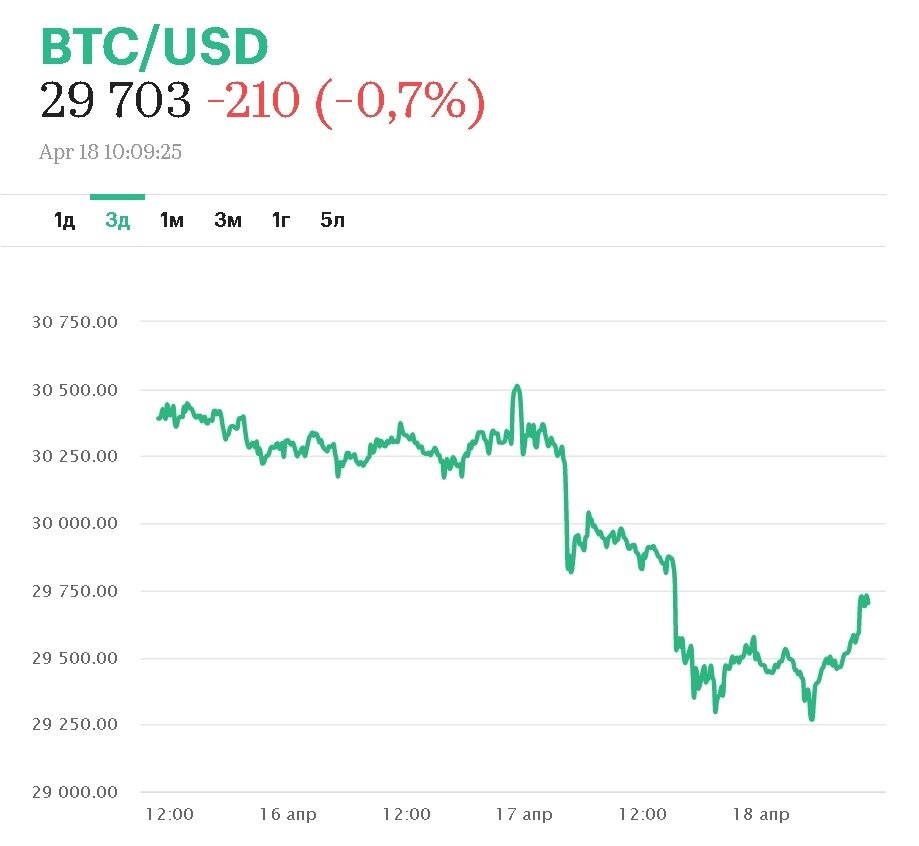Click the BTC/USD pair title

154,47
